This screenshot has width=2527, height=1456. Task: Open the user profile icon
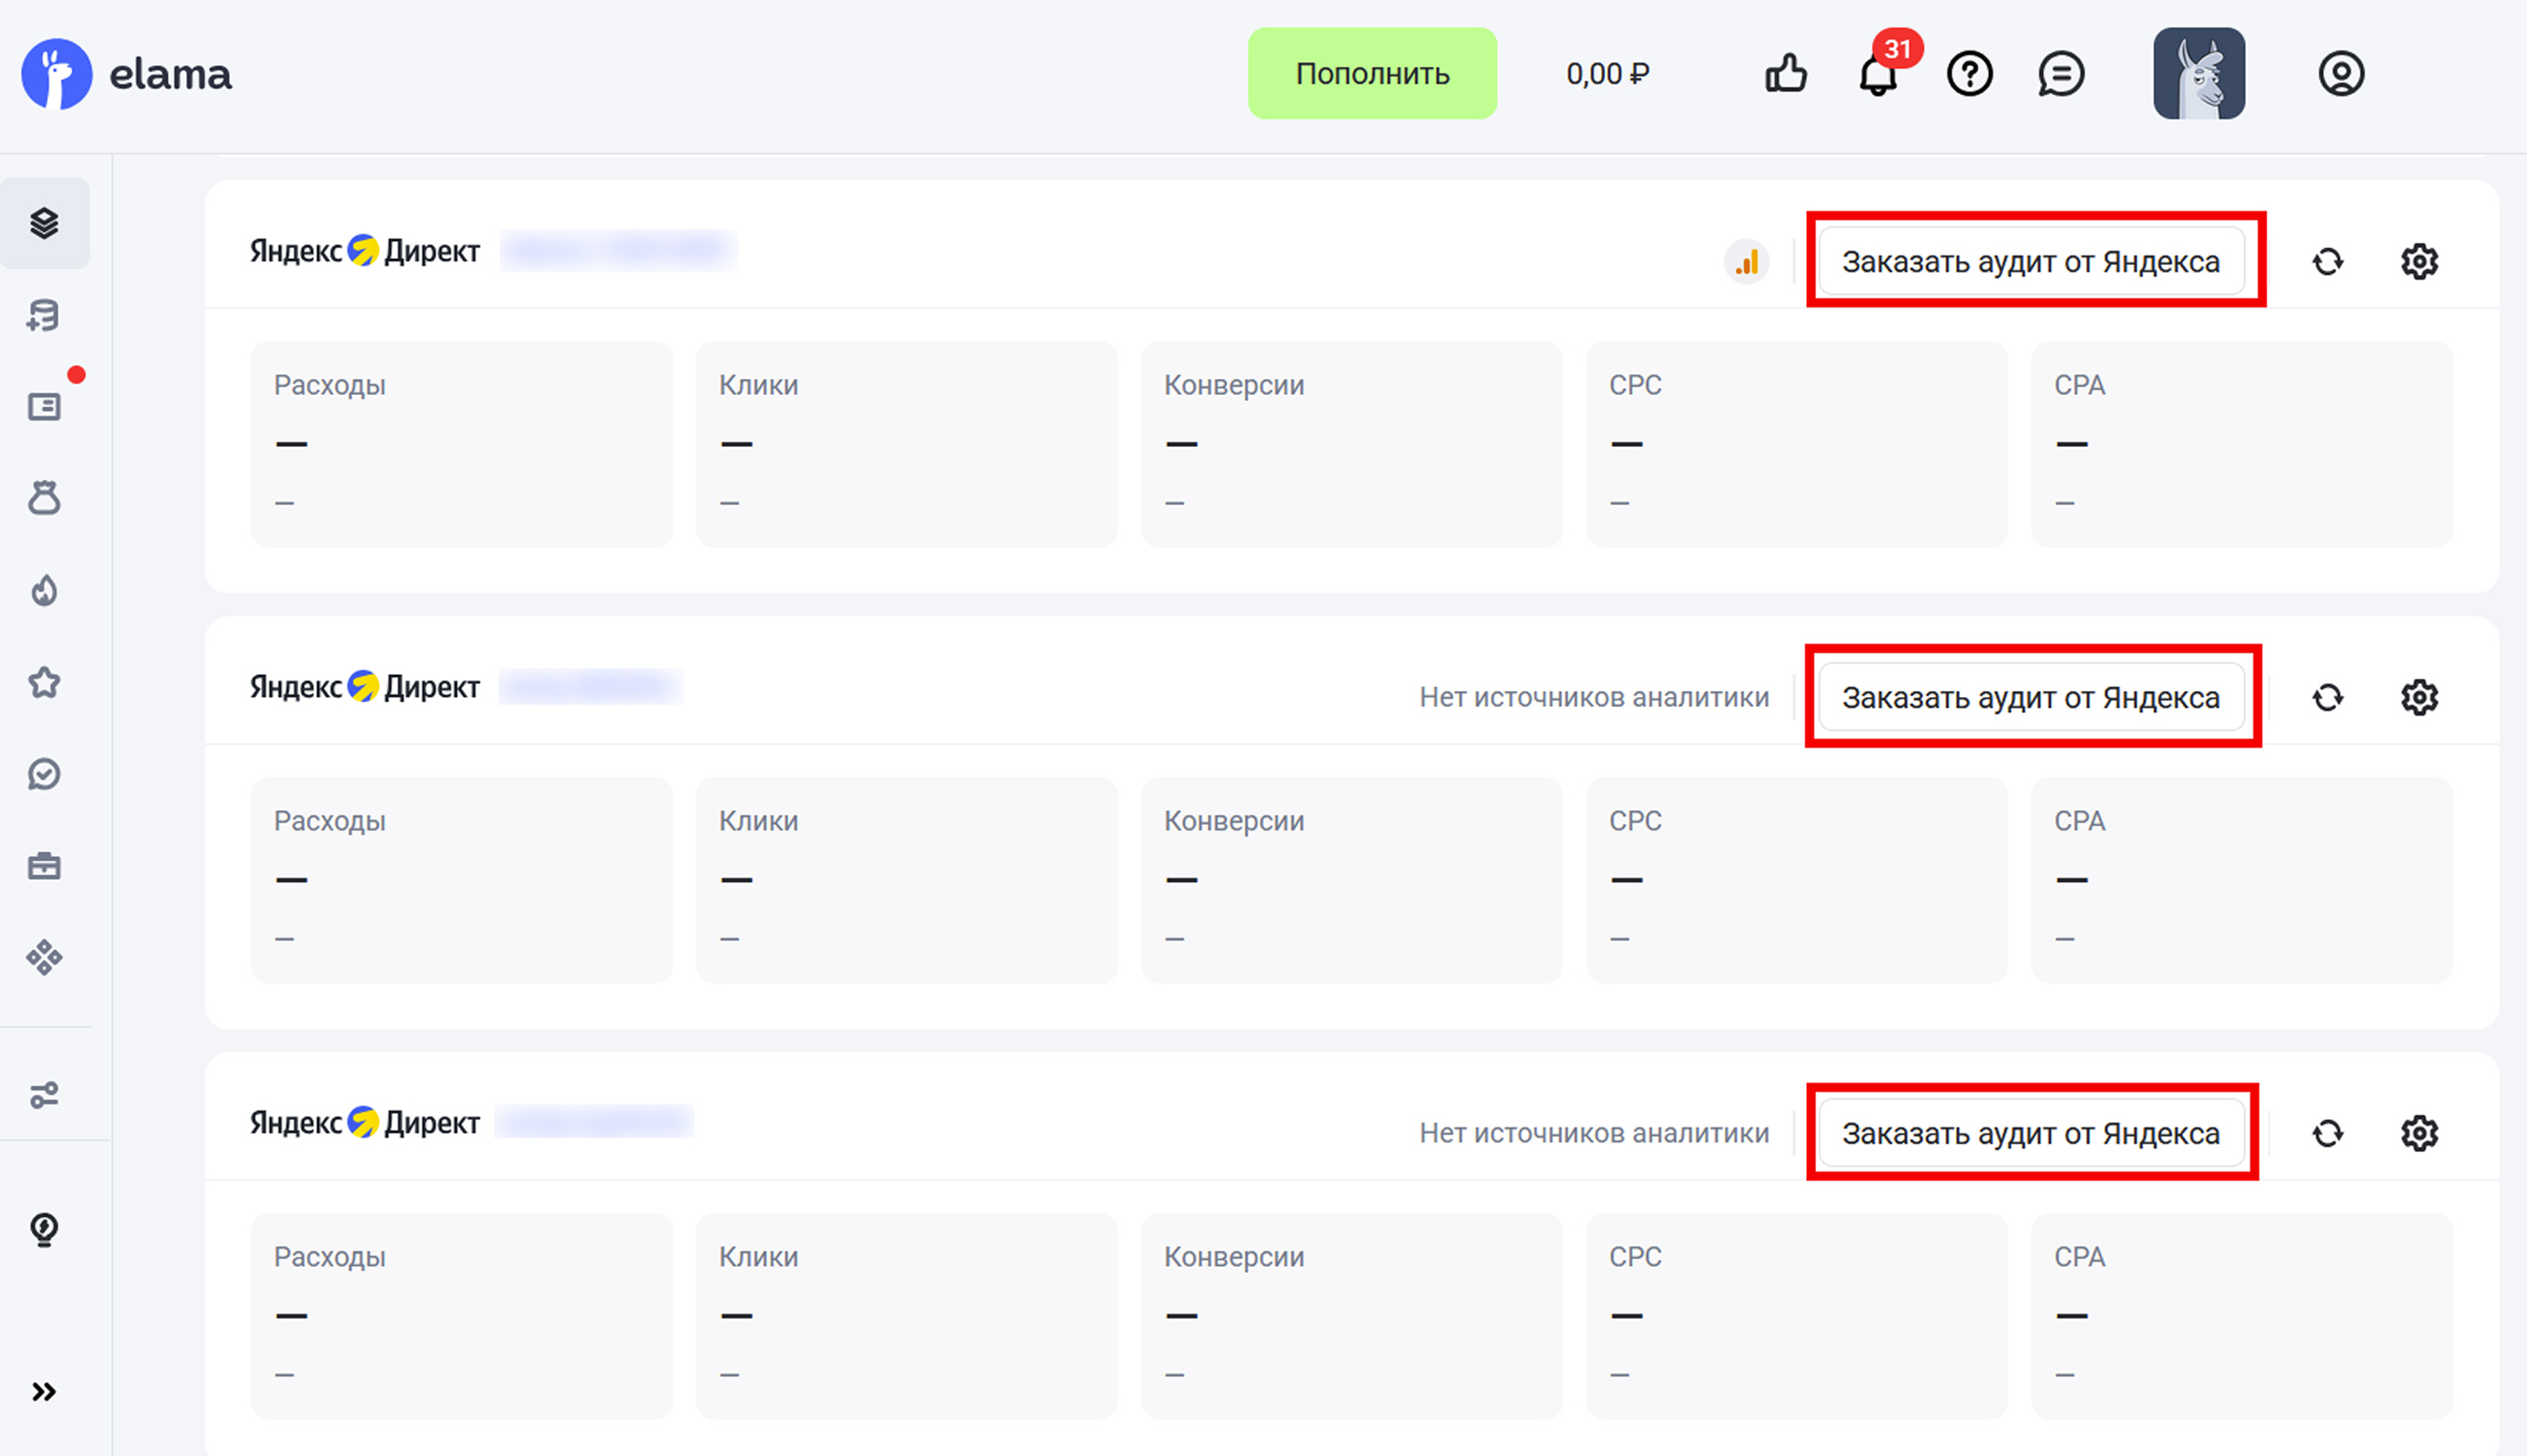click(2341, 74)
